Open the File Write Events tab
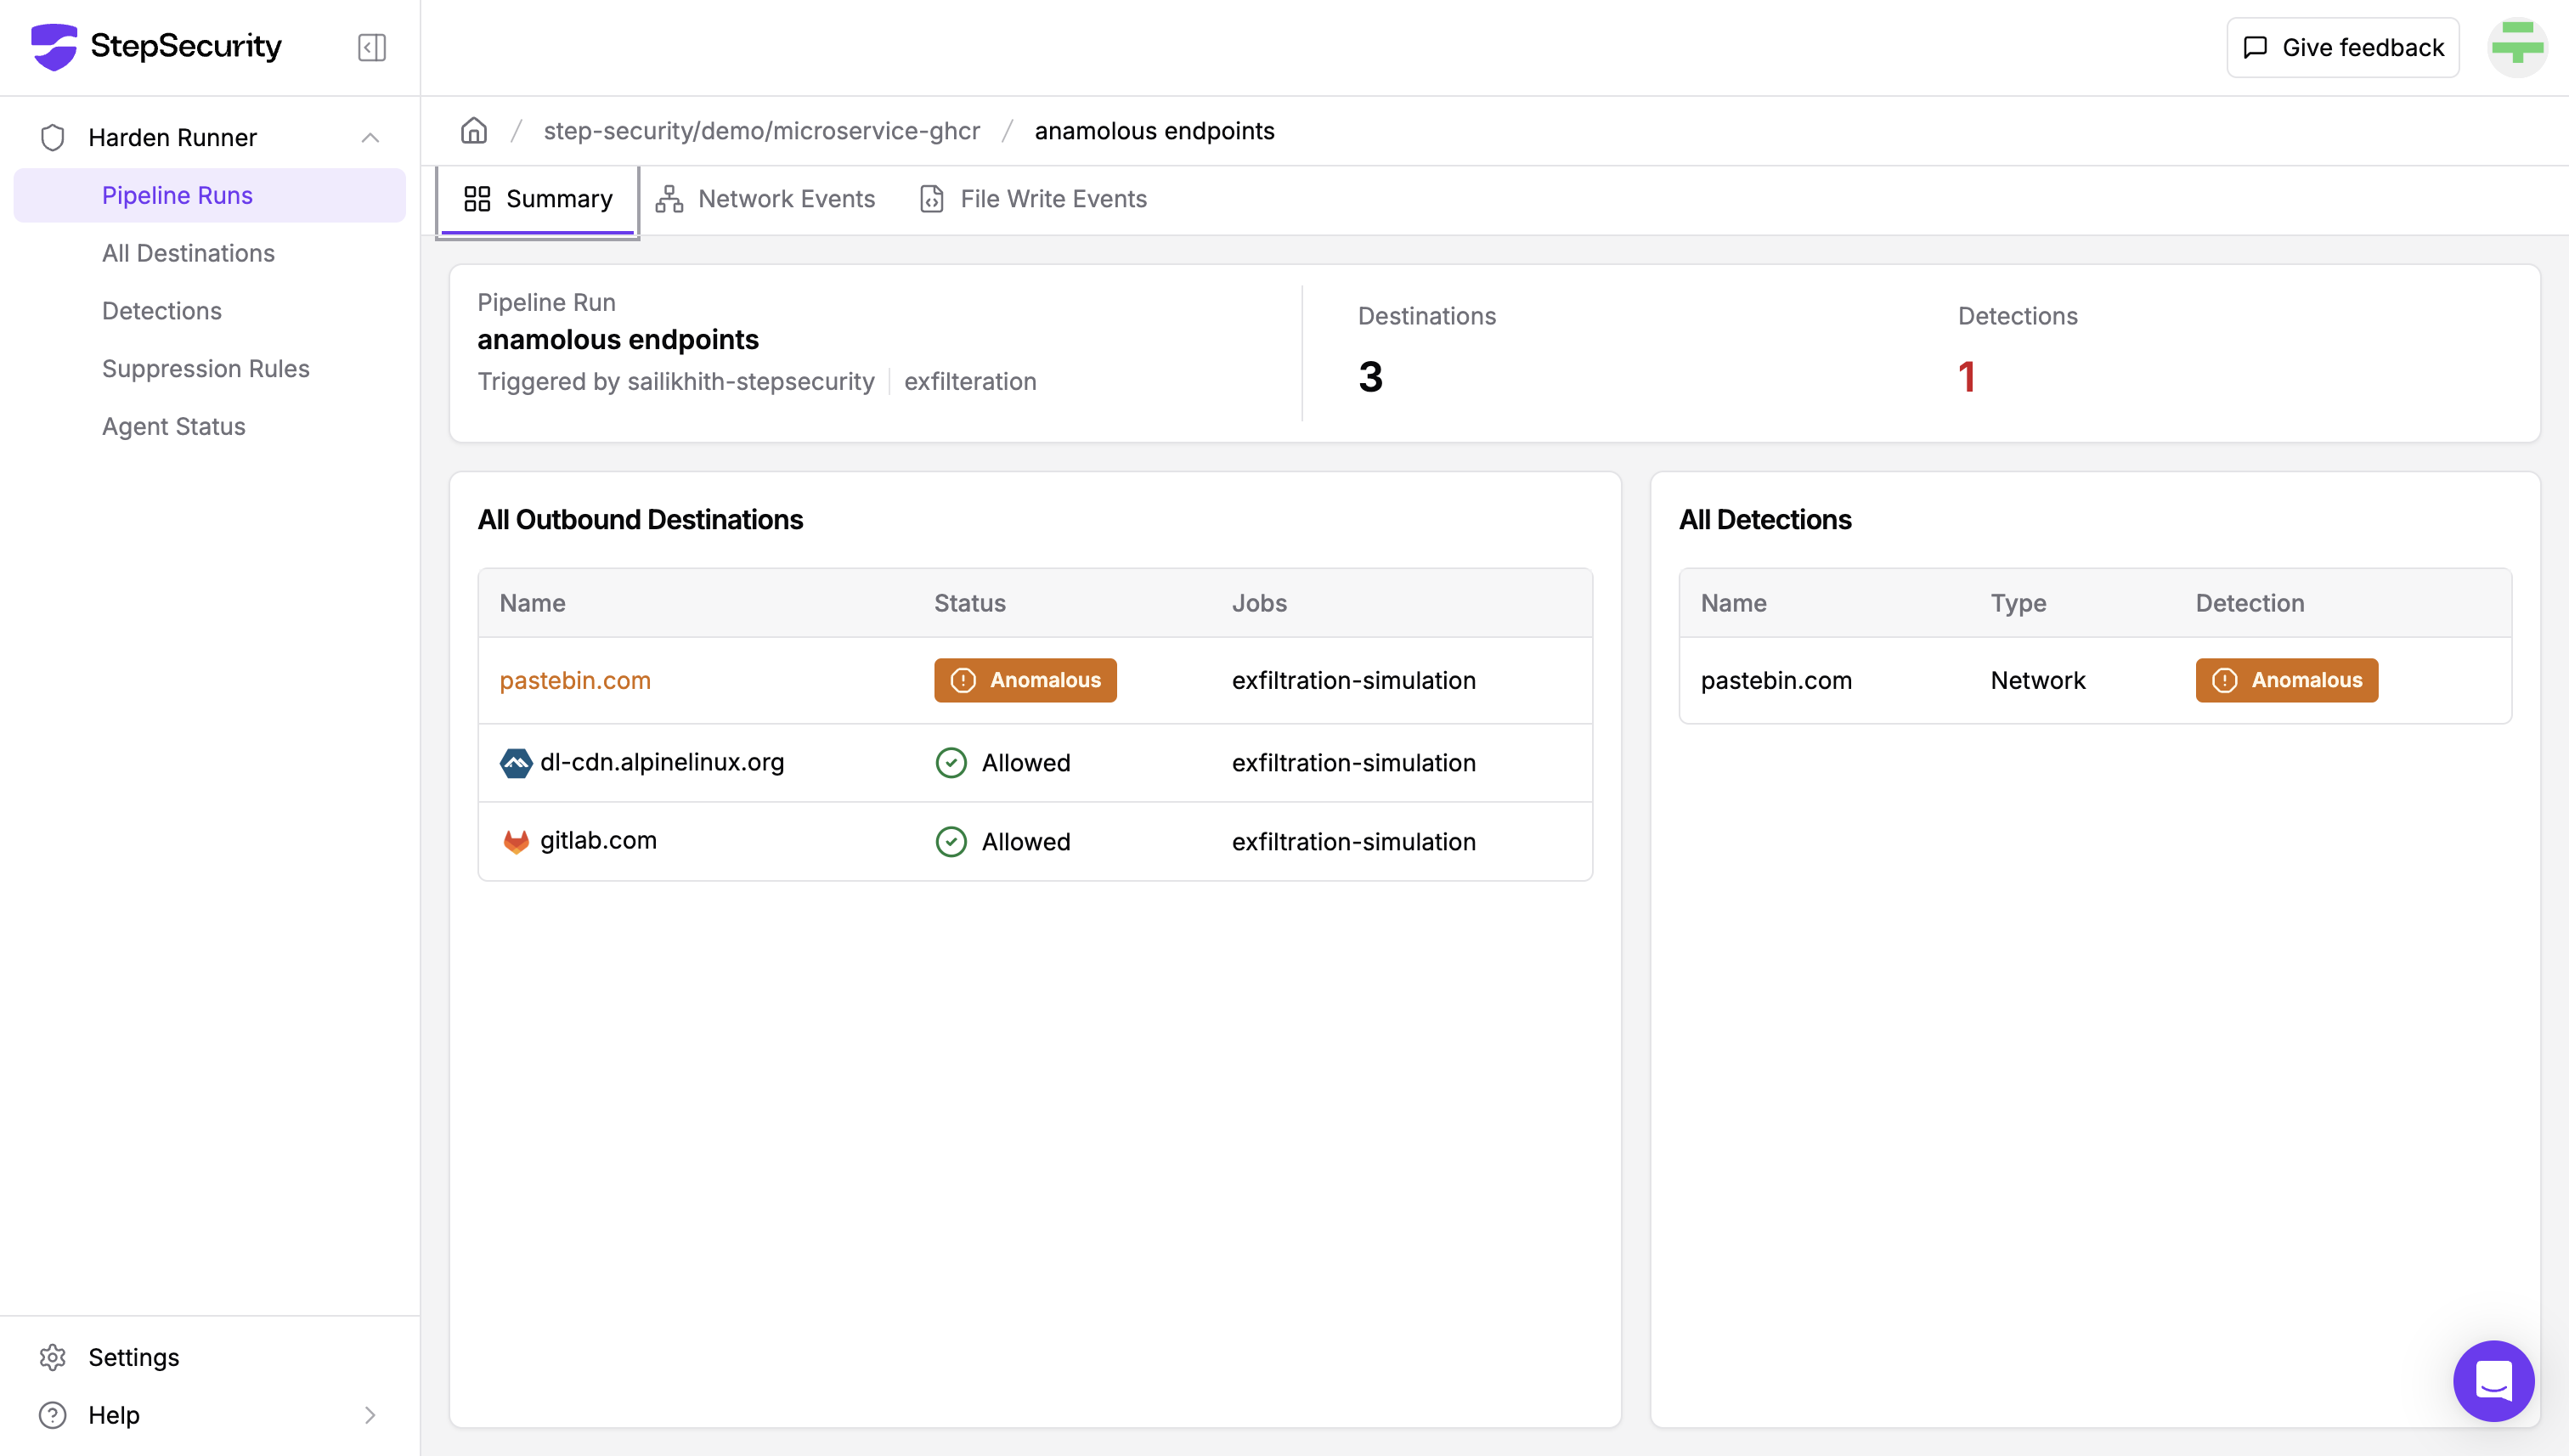This screenshot has height=1456, width=2569. (1033, 199)
